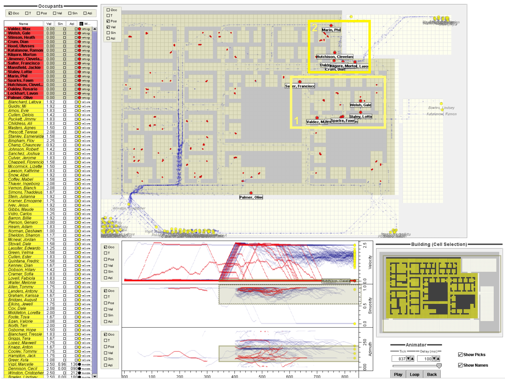
Task: Sort occupants by the Vel column header
Action: (49, 24)
